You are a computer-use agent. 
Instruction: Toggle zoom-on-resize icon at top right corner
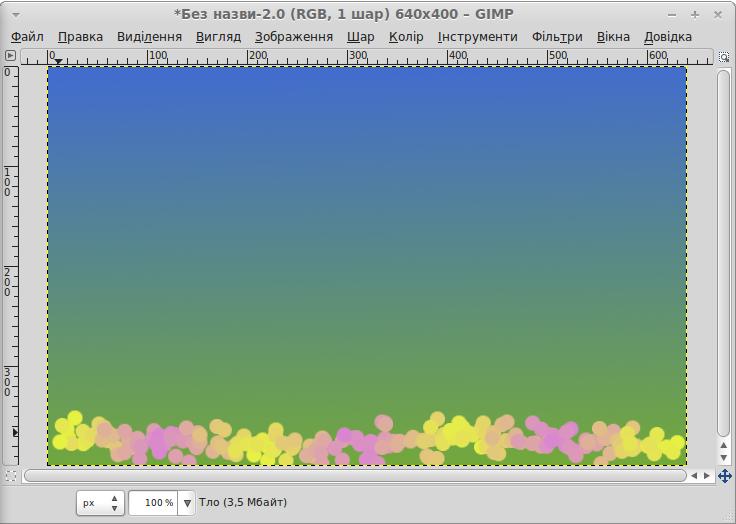click(x=724, y=57)
